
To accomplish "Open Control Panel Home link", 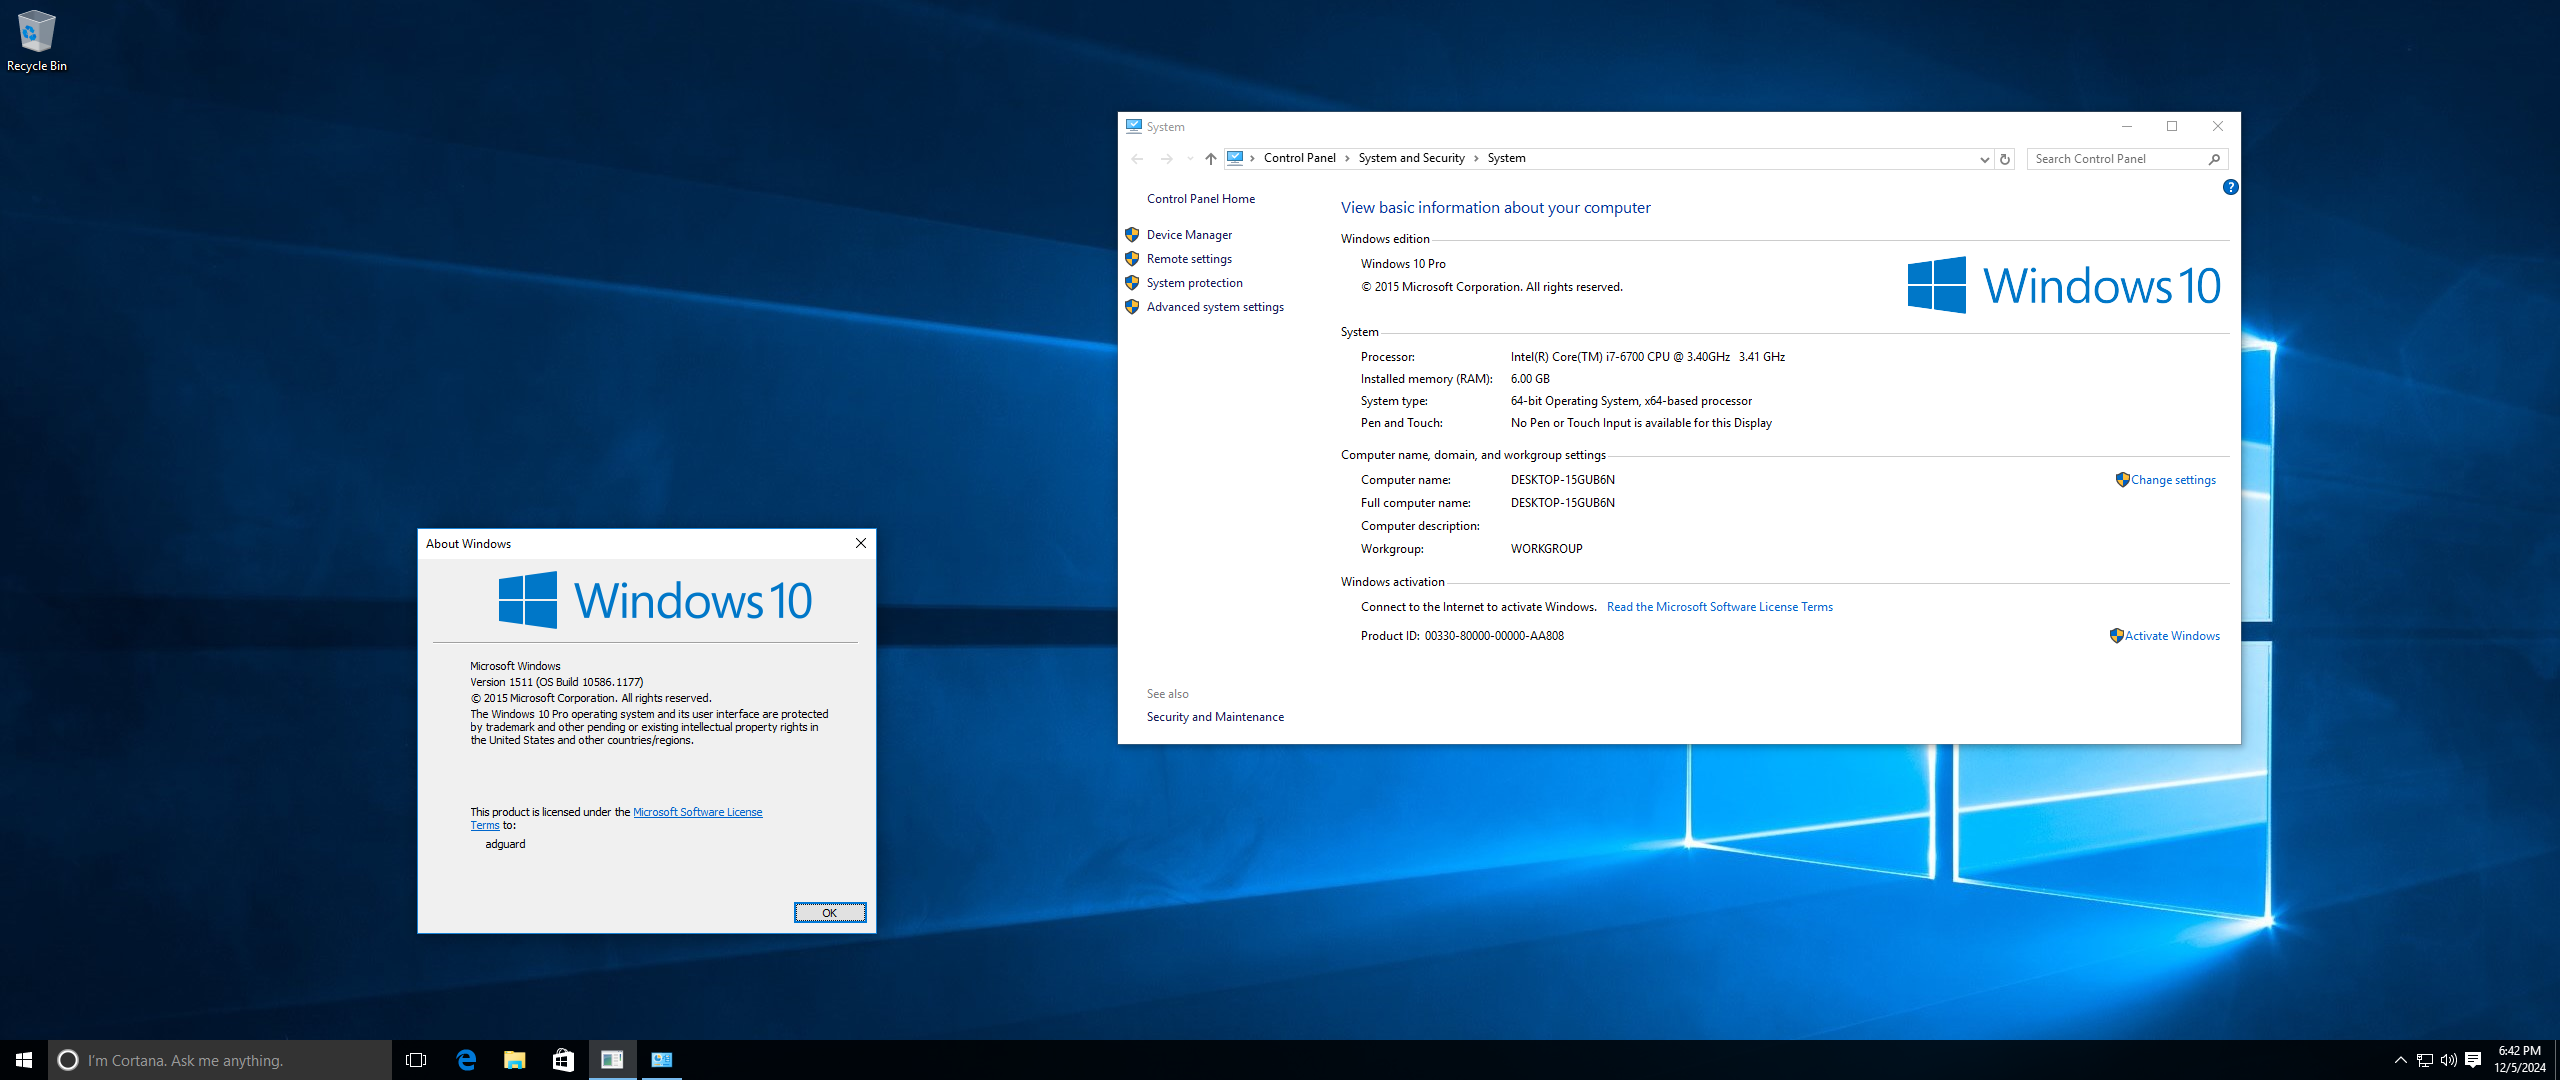I will 1200,199.
